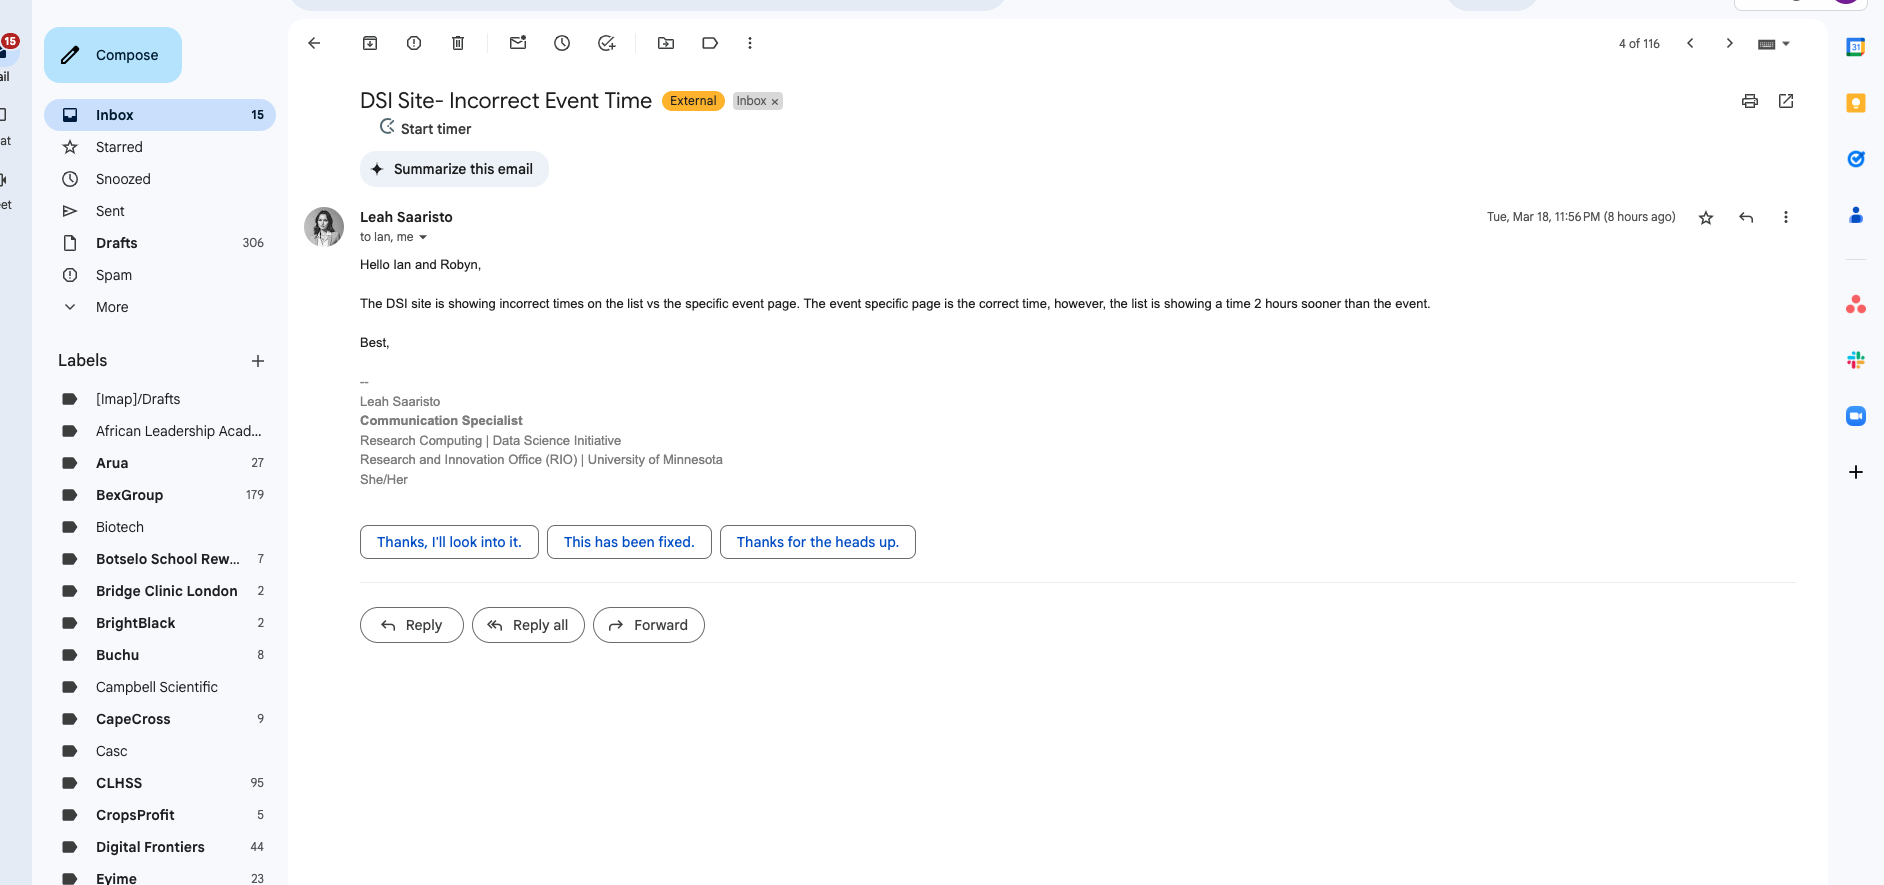Delete the email with the trash icon

tap(458, 43)
